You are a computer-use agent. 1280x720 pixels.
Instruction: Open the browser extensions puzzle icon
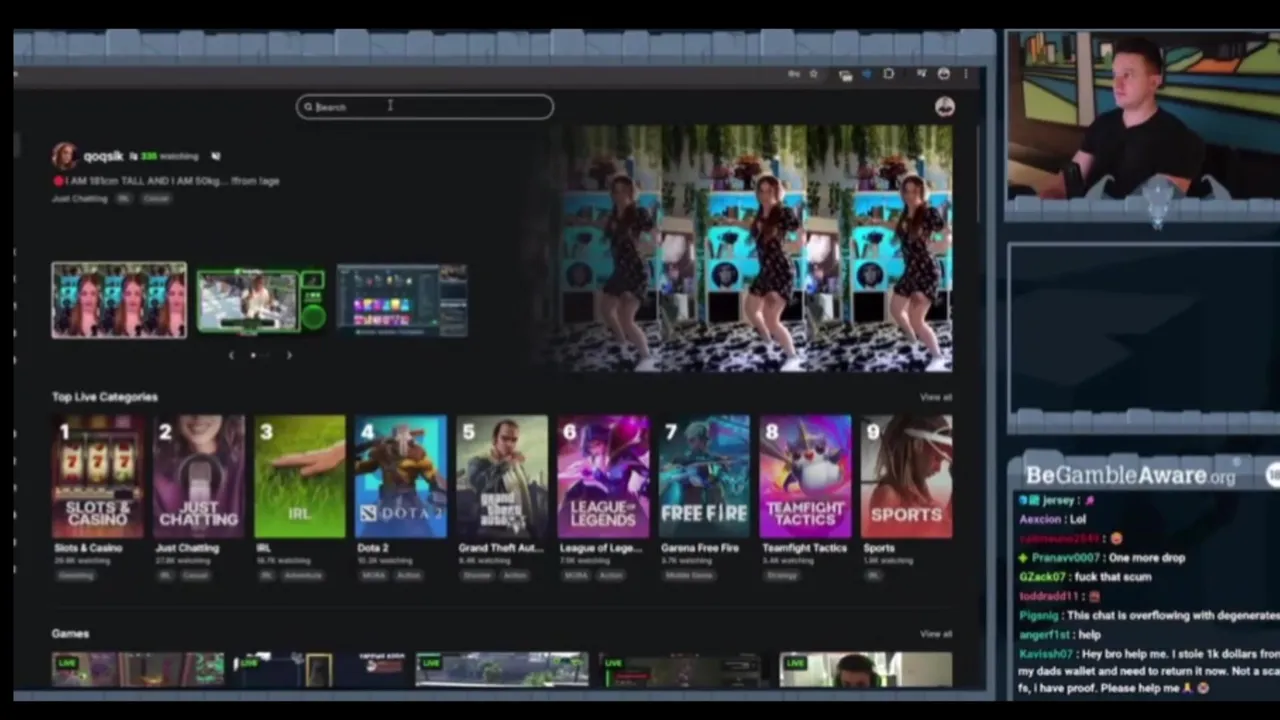click(x=888, y=74)
